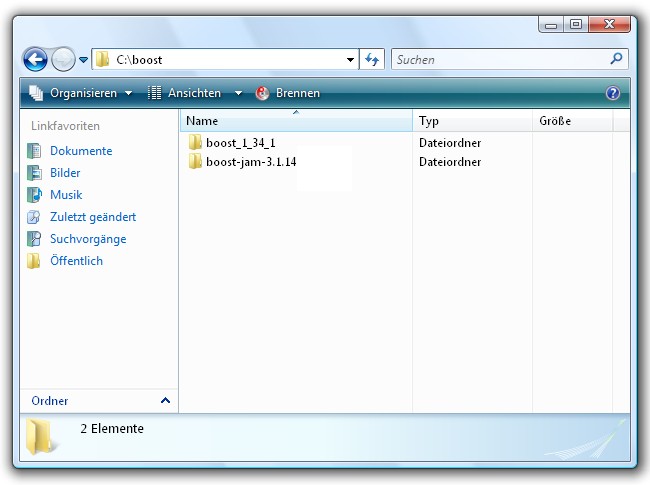650x485 pixels.
Task: Click the large folder icon in details pane
Action: click(40, 436)
